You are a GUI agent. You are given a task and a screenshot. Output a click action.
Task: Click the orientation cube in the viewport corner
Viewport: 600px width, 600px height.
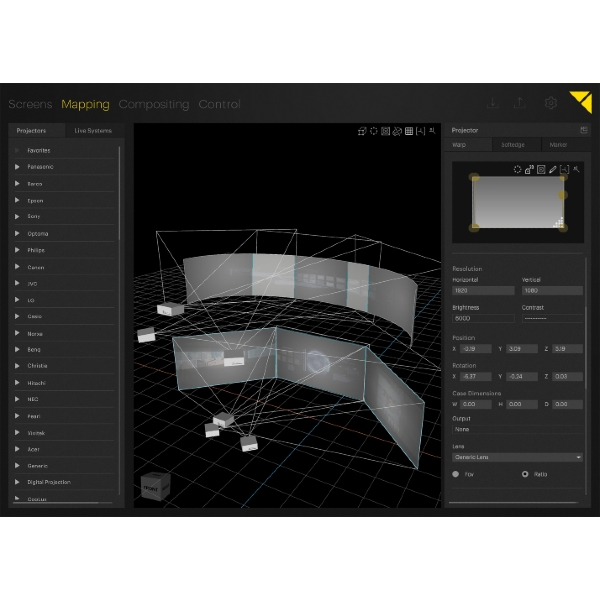pos(155,486)
